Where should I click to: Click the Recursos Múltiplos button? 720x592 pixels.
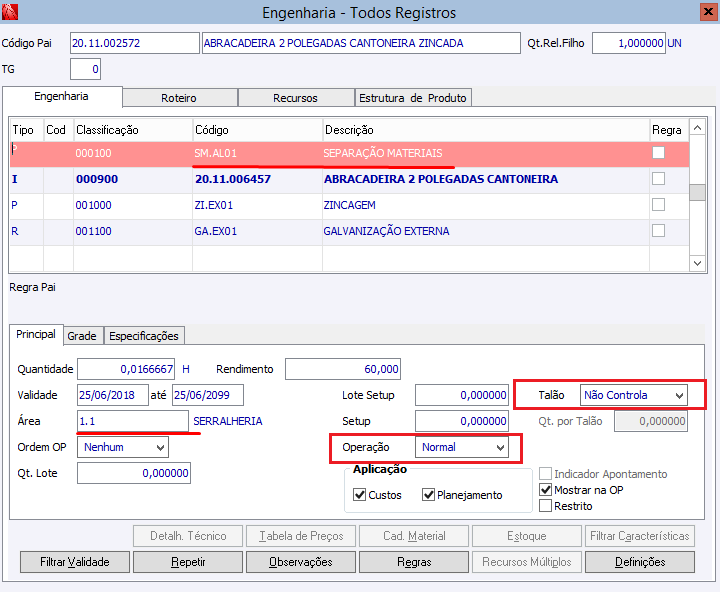[x=527, y=562]
